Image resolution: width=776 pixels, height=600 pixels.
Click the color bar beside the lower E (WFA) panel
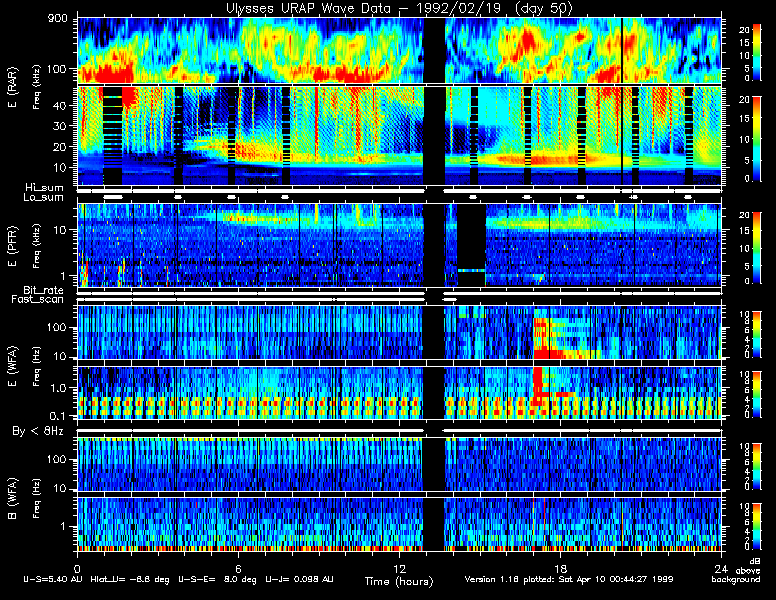click(x=757, y=394)
